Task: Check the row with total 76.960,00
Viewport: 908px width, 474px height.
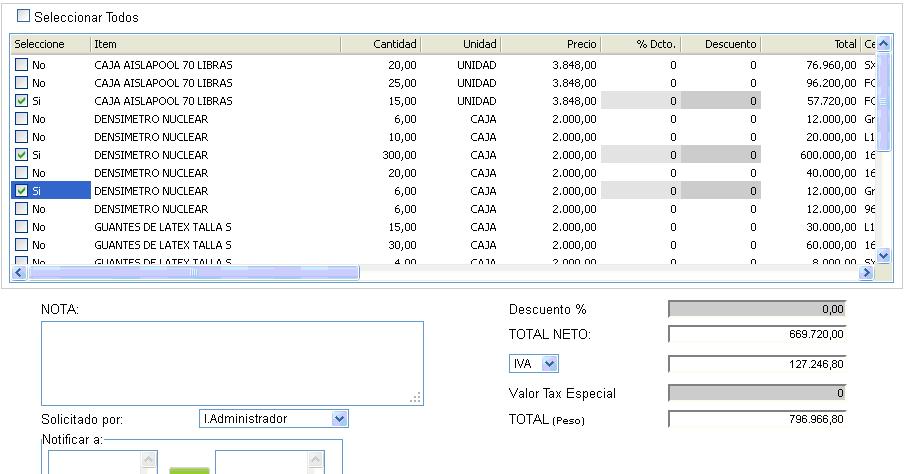Action: click(x=21, y=65)
